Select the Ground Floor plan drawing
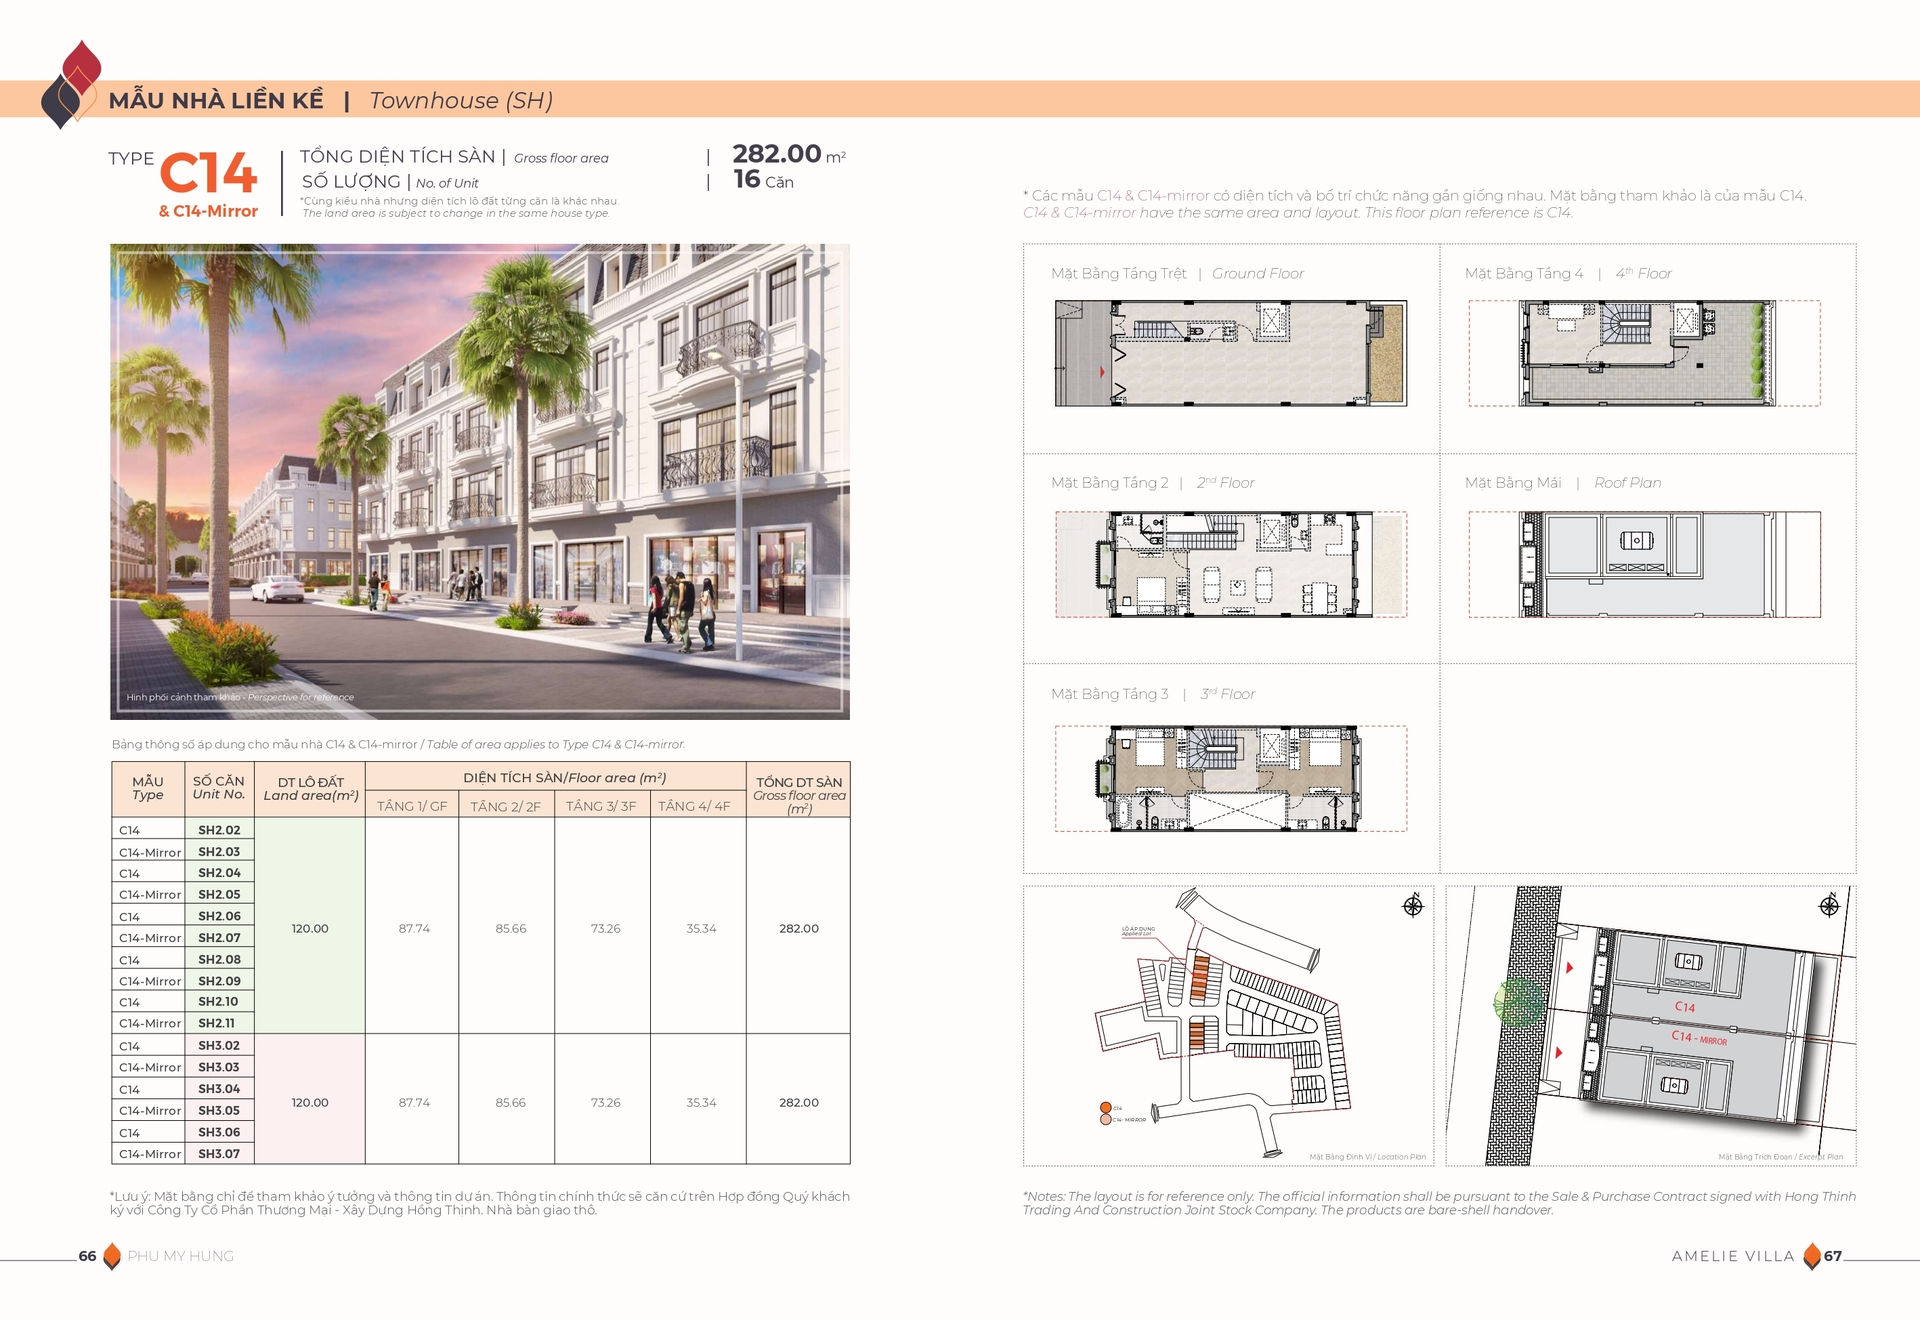The image size is (1920, 1320). click(1230, 353)
